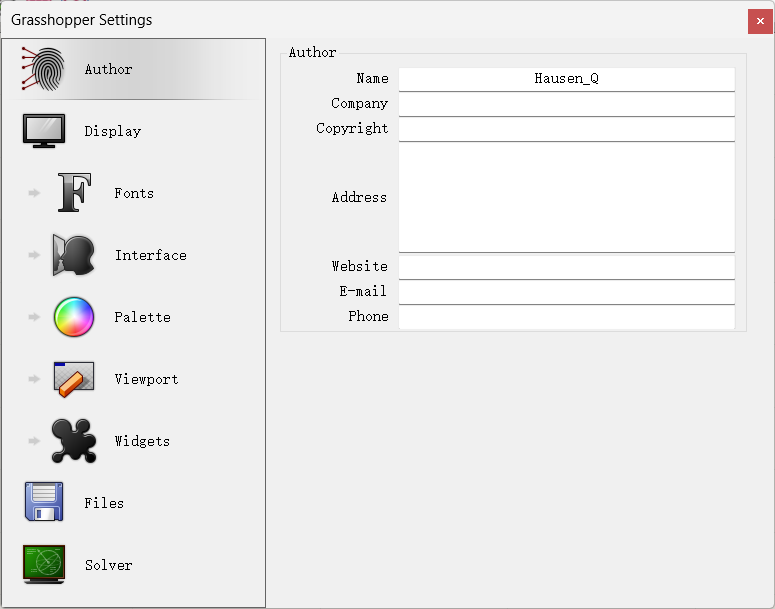Click the Author fingerprint icon
The width and height of the screenshot is (775, 609).
click(x=44, y=69)
